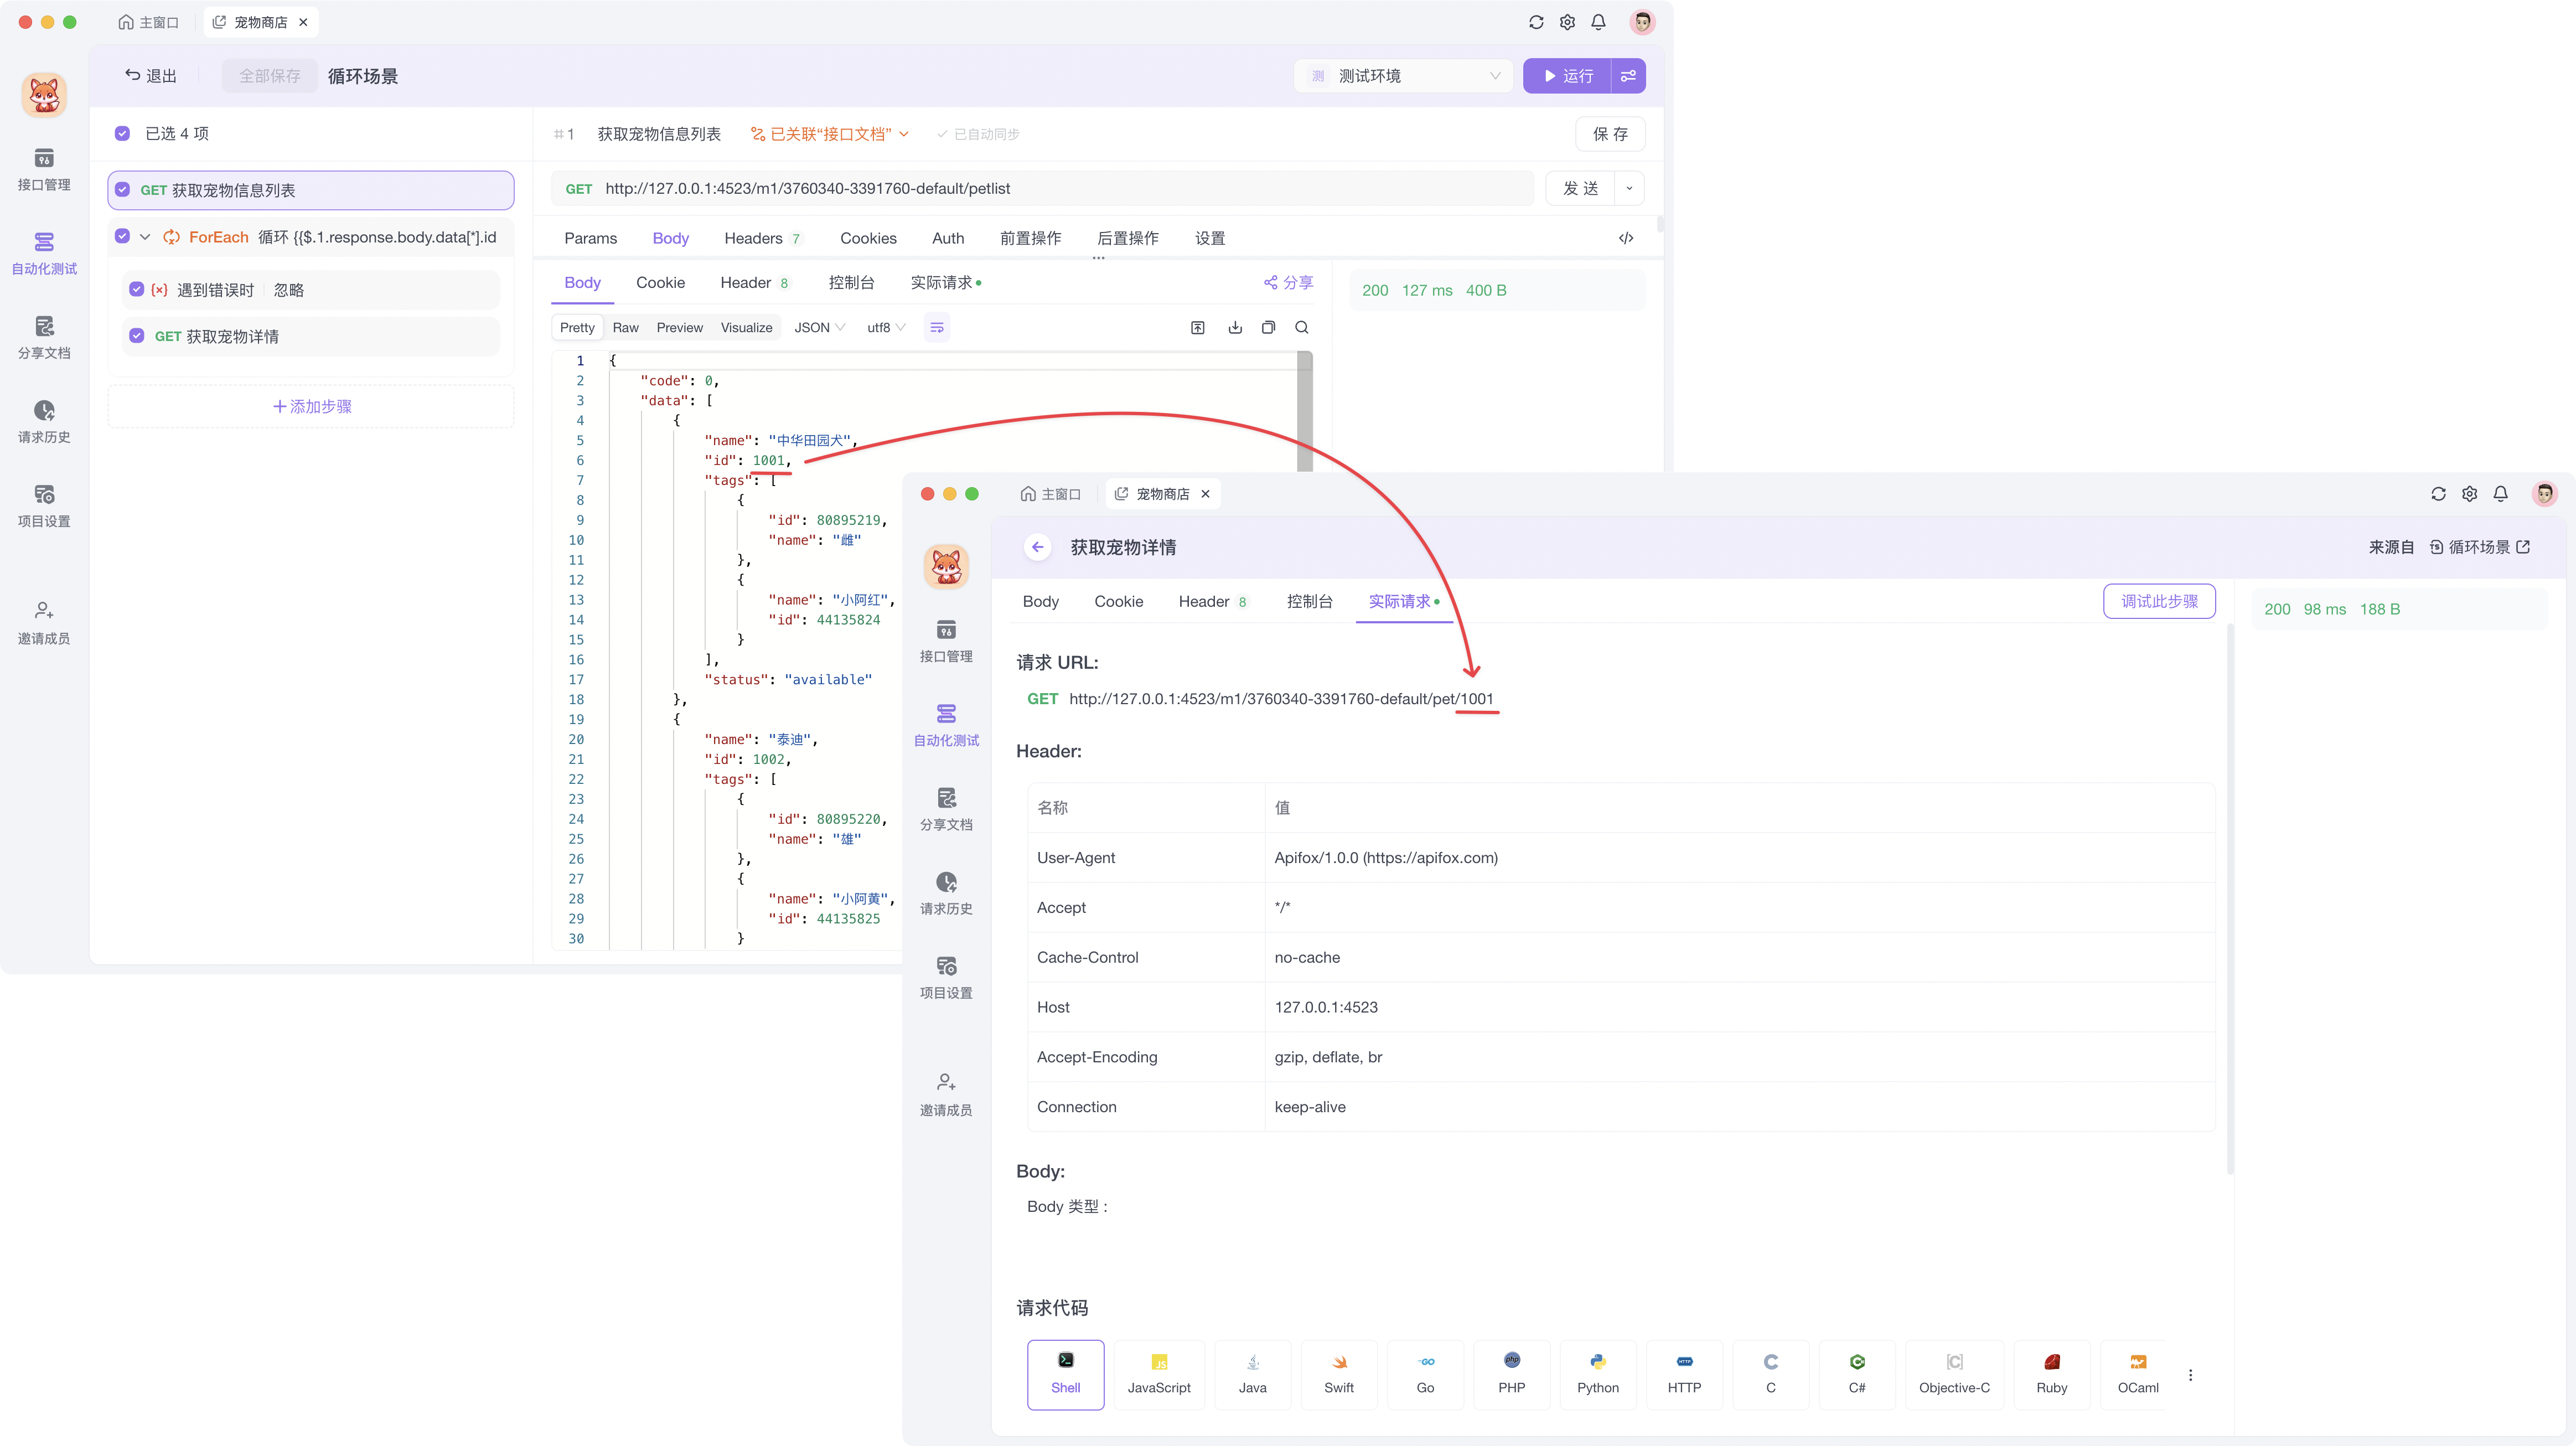The image size is (2576, 1446).
Task: Open 接口管理 panel in left sidebar
Action: [44, 170]
